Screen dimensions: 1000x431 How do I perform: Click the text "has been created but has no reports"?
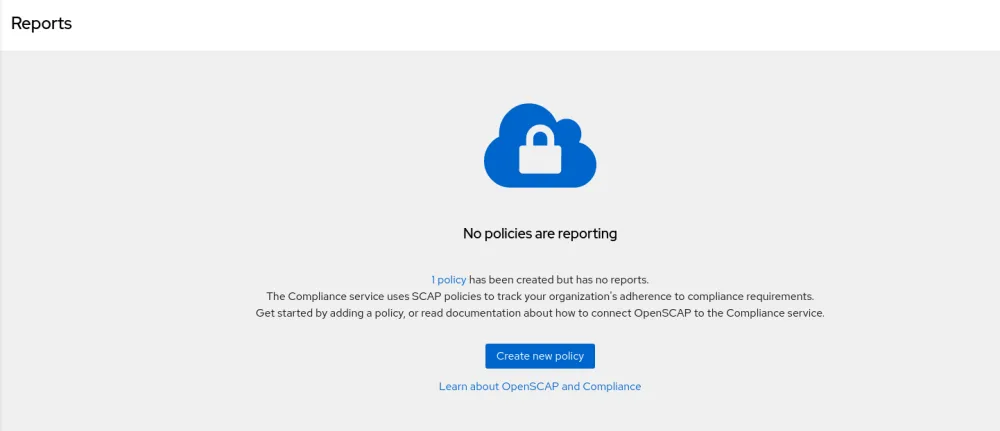coord(559,280)
